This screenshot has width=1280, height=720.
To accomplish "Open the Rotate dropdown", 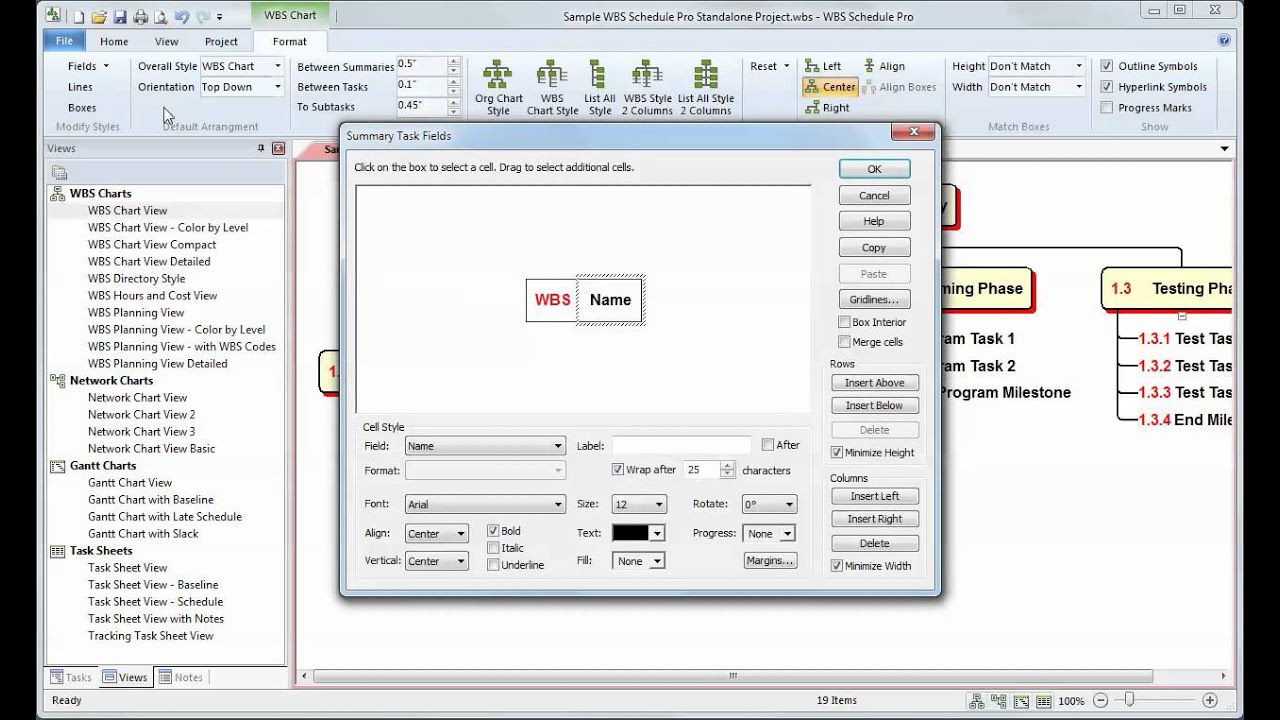I will (x=769, y=504).
